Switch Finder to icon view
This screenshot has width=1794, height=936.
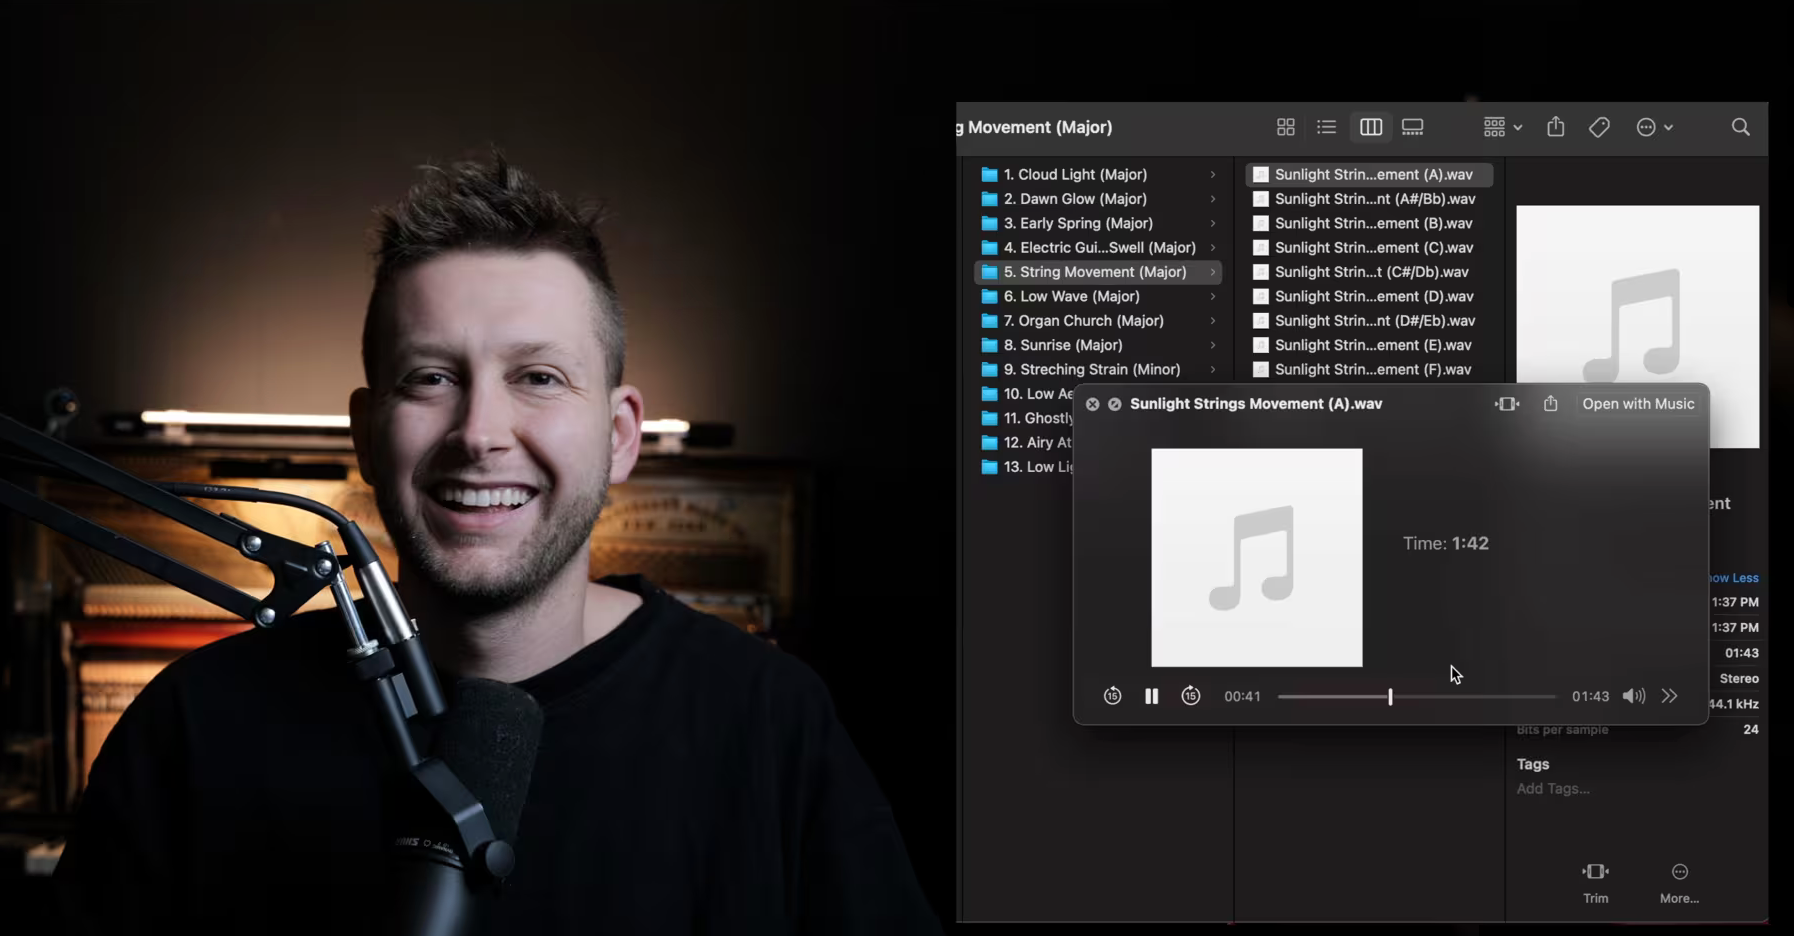[1285, 127]
